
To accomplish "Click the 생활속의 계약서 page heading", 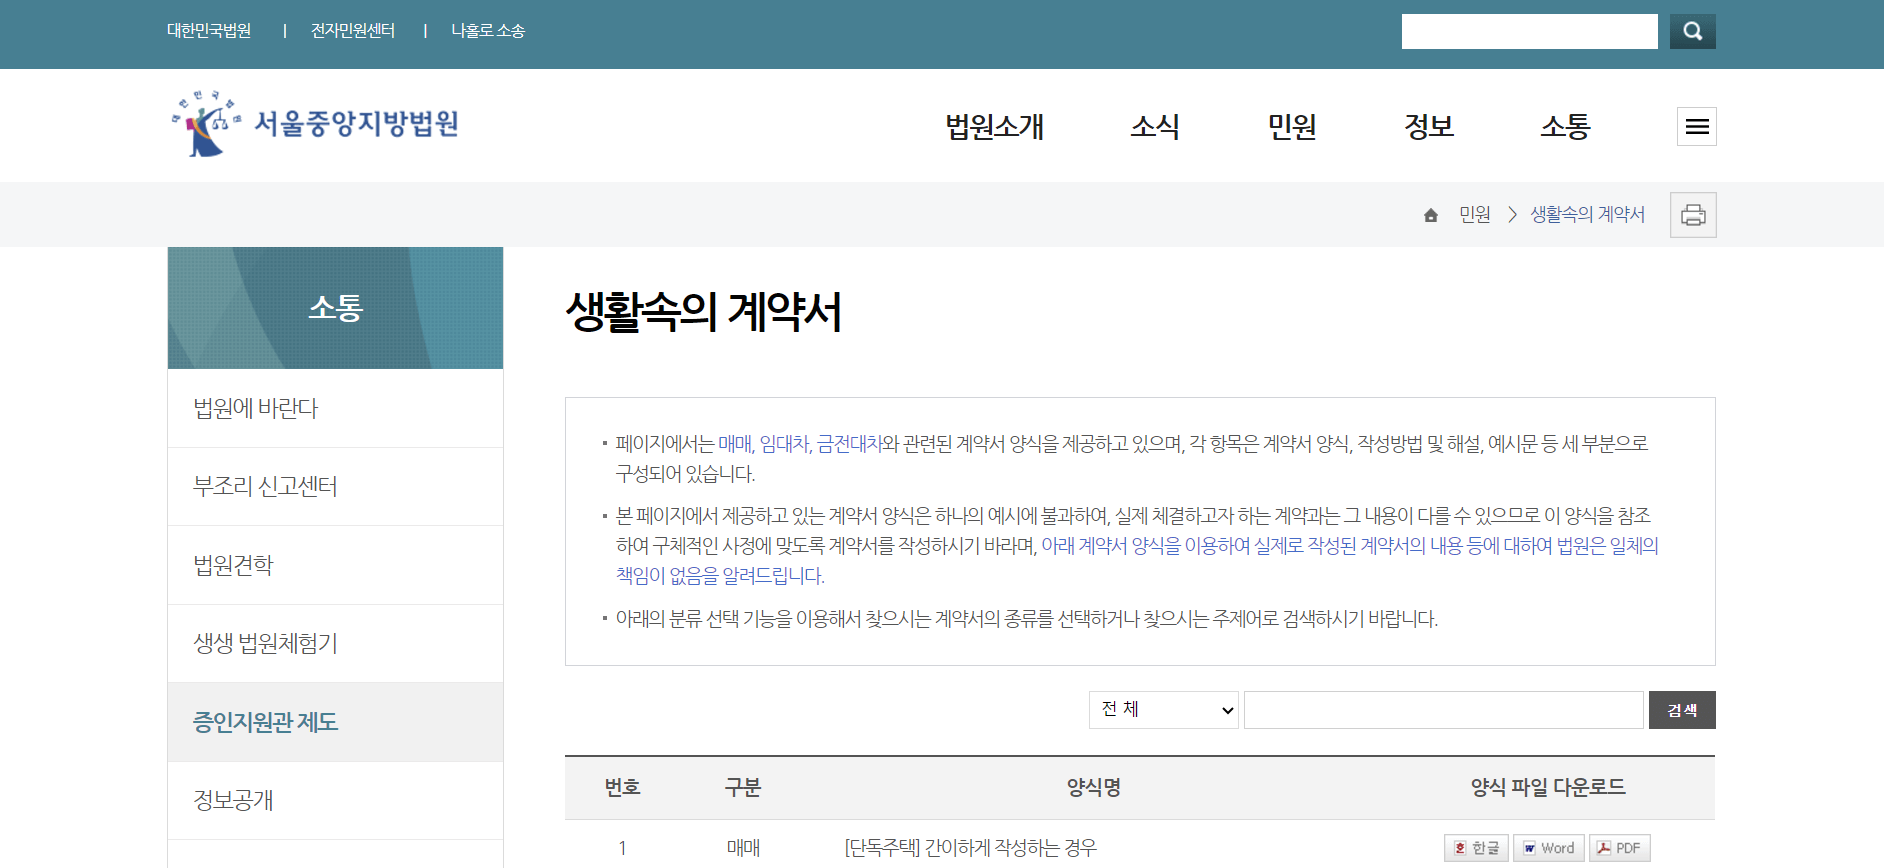I will (x=703, y=311).
